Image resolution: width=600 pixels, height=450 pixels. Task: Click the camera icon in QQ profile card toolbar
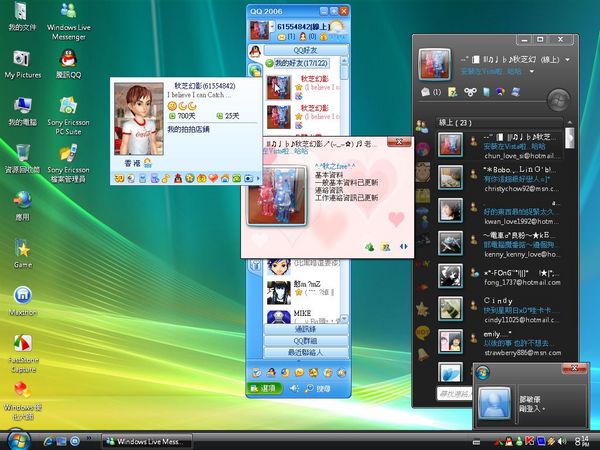[249, 178]
